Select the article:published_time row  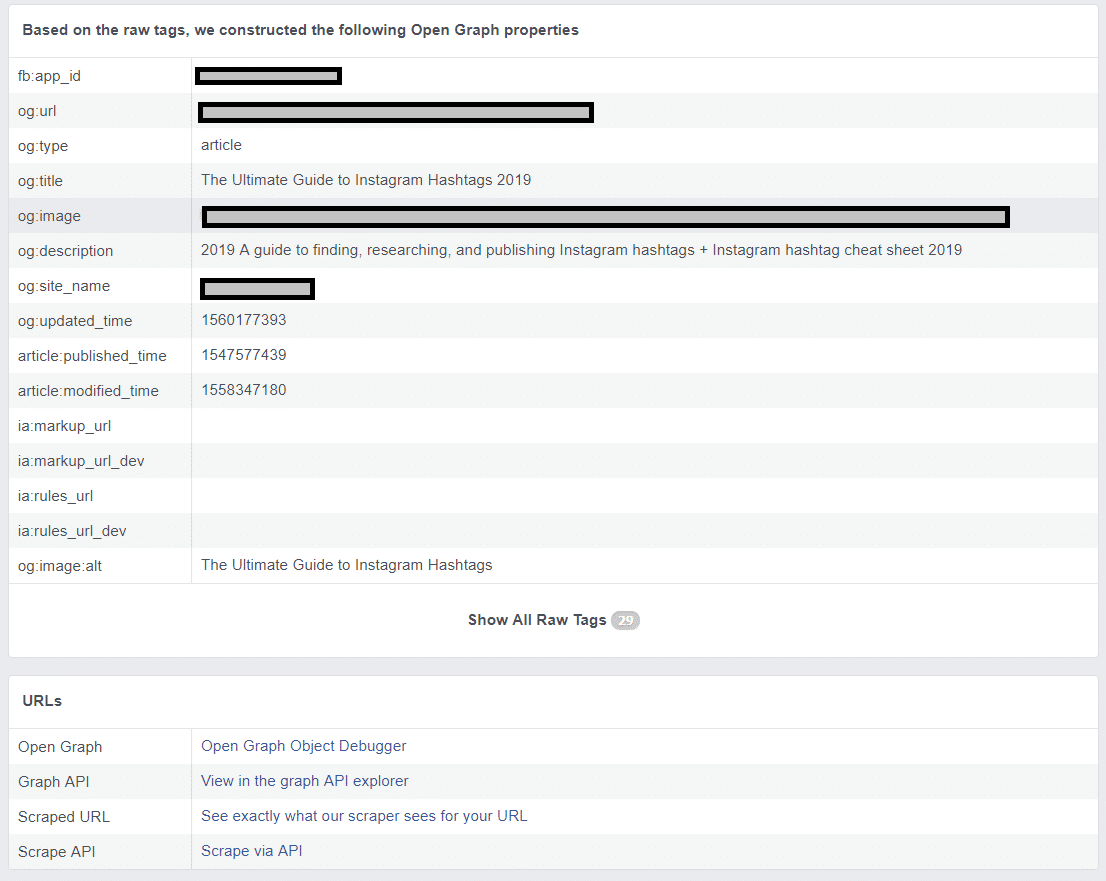pyautogui.click(x=243, y=355)
